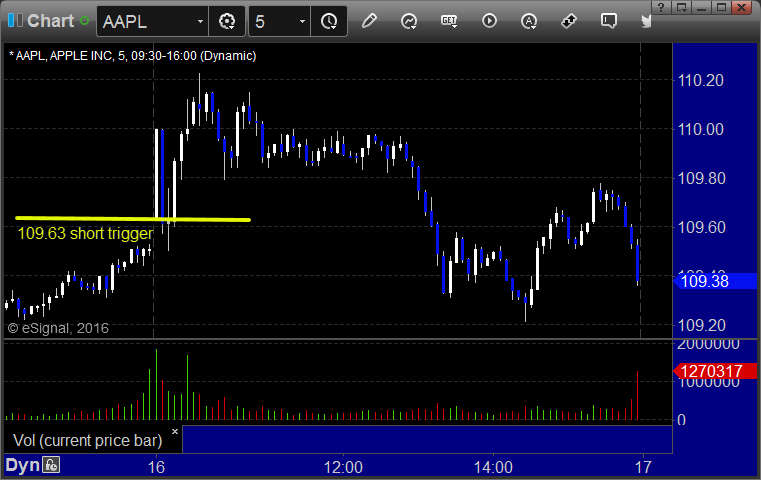The height and width of the screenshot is (480, 761).
Task: Select the pencil drawing tools icon
Action: (x=369, y=21)
